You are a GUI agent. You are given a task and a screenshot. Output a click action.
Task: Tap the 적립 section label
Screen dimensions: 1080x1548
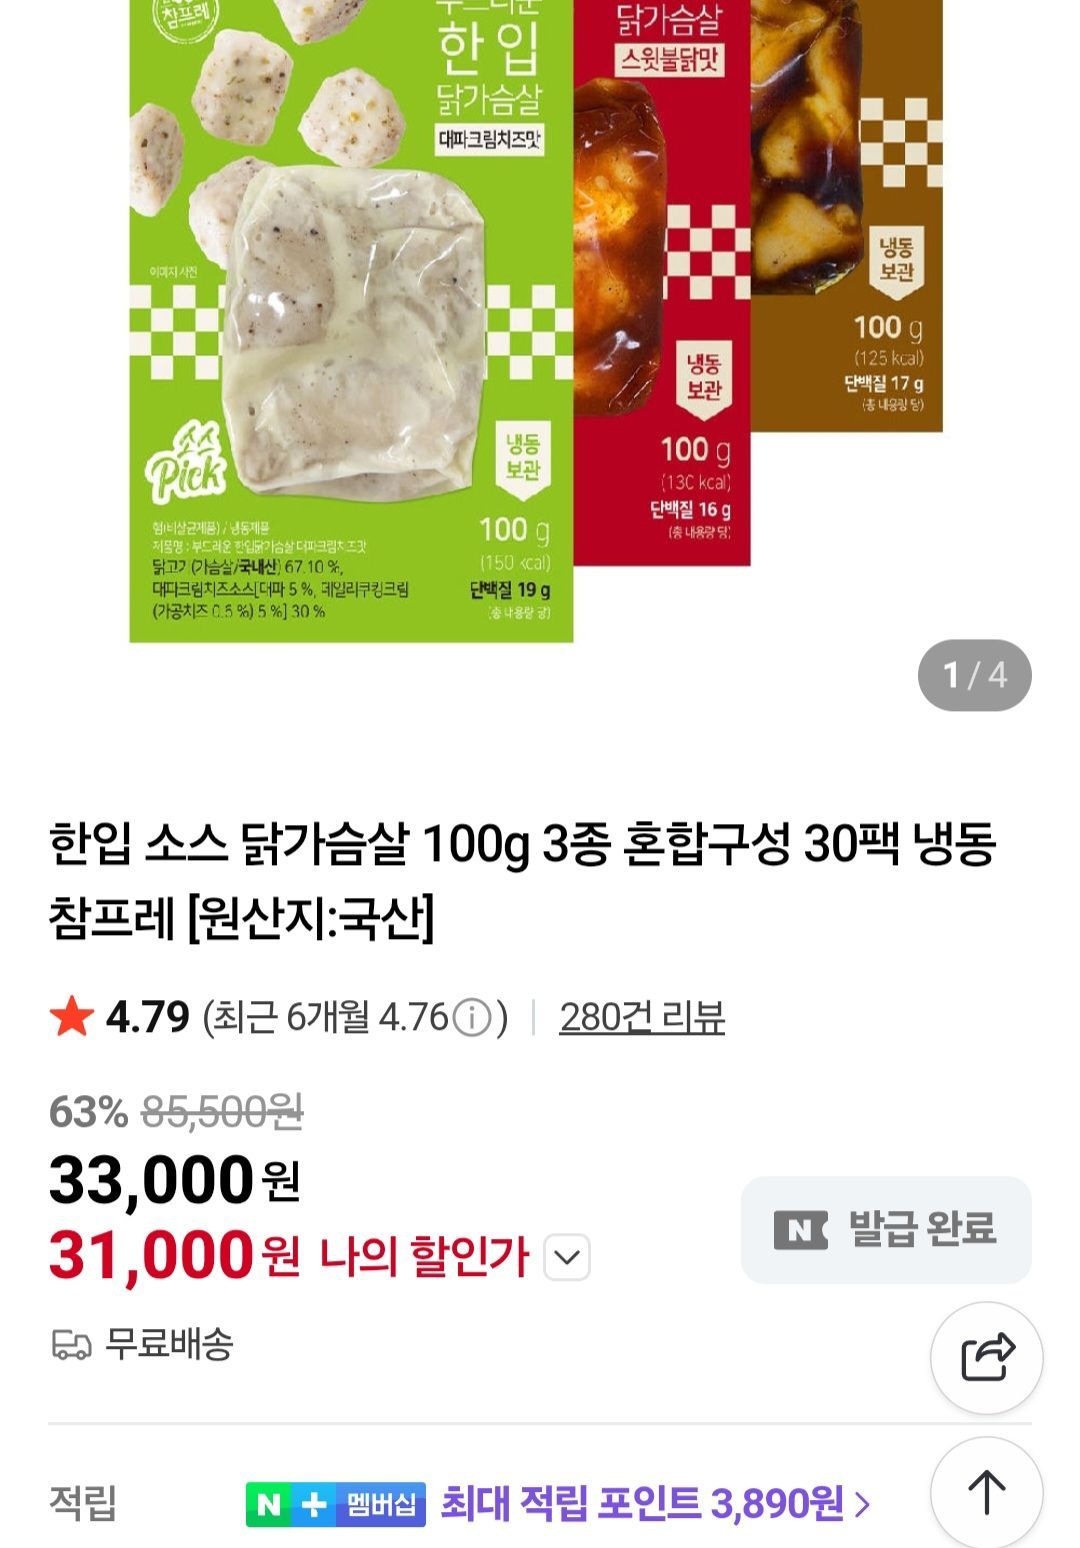coord(83,1504)
